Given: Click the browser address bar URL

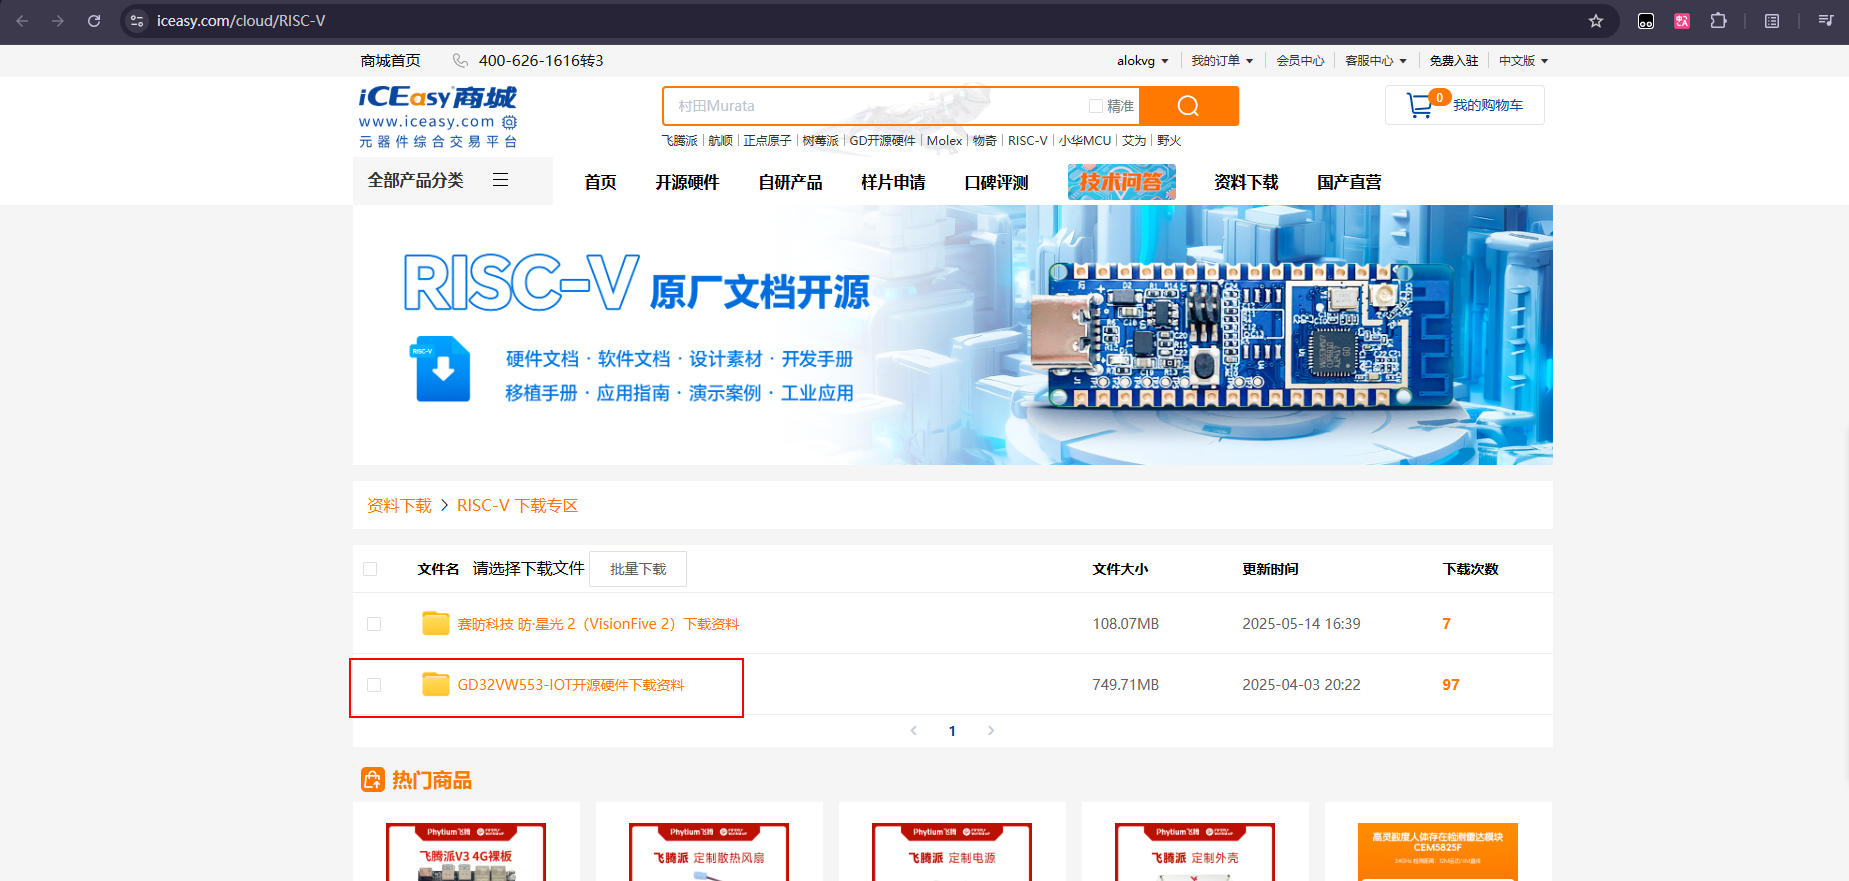Looking at the screenshot, I should (x=241, y=20).
